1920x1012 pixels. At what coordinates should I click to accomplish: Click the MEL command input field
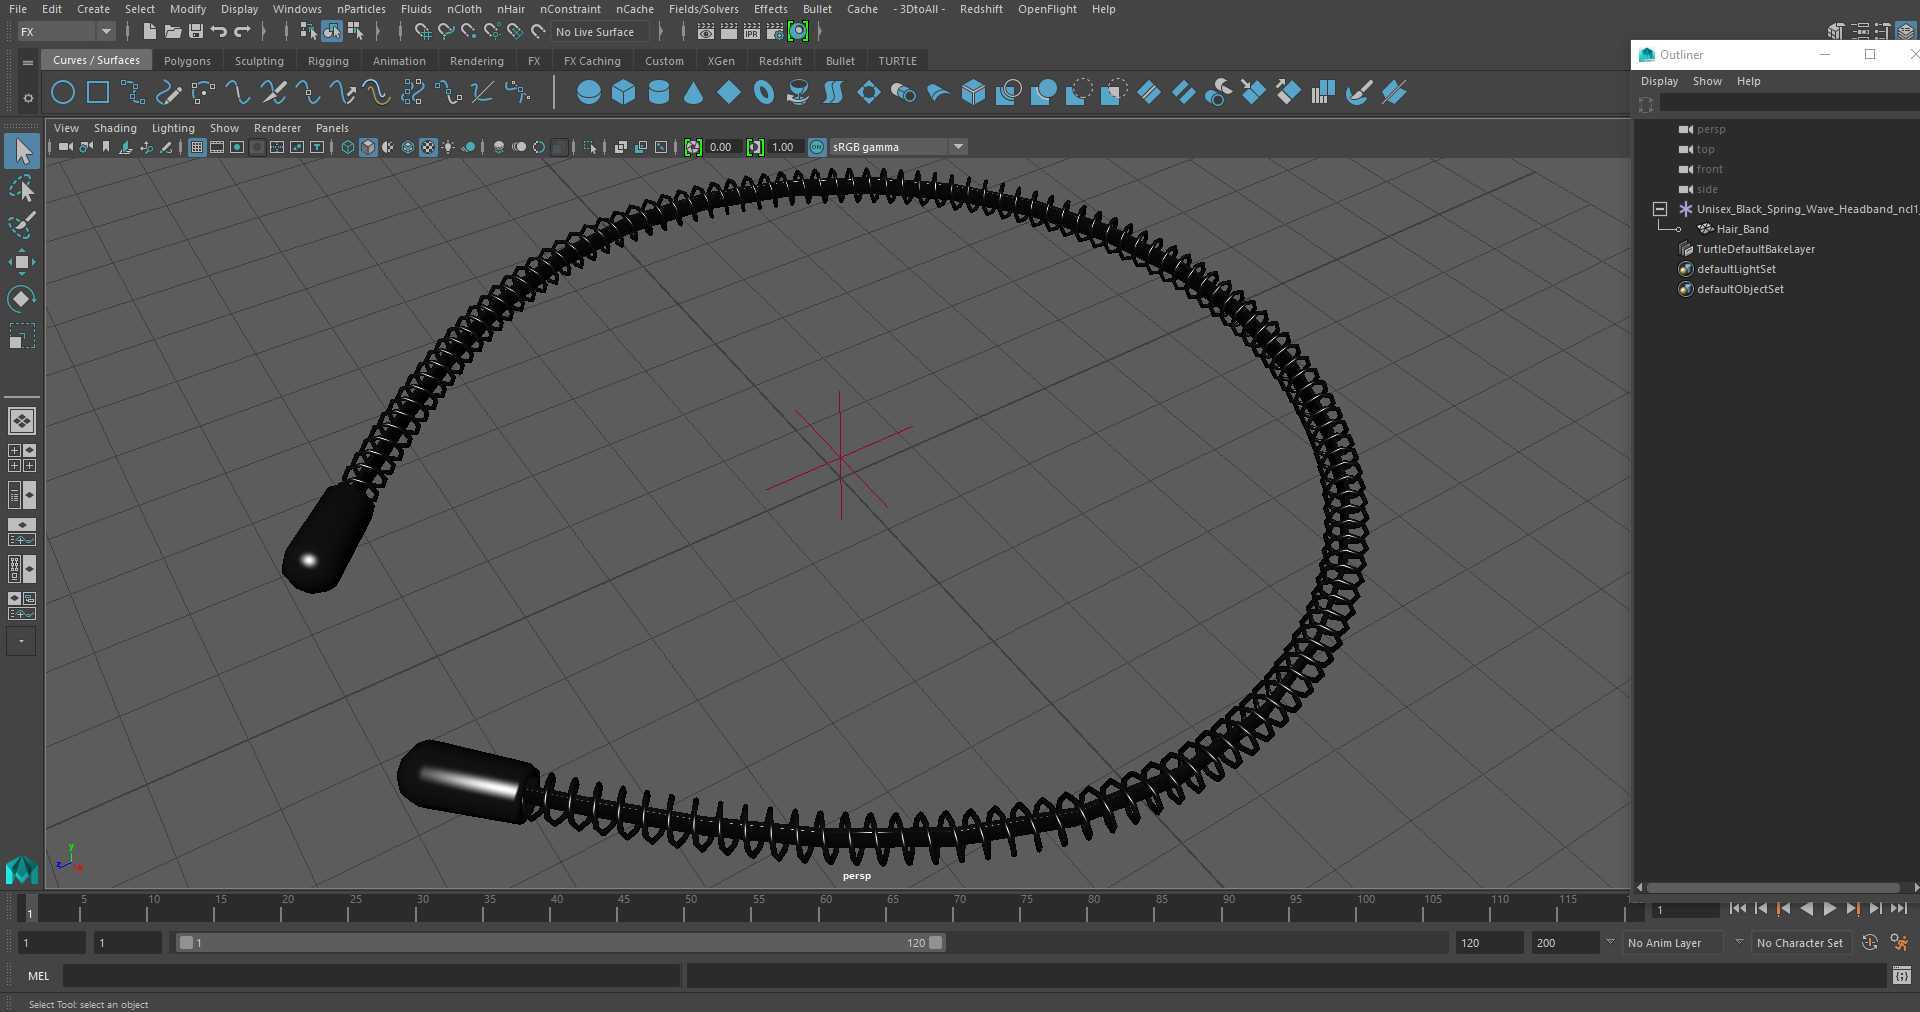(x=371, y=975)
